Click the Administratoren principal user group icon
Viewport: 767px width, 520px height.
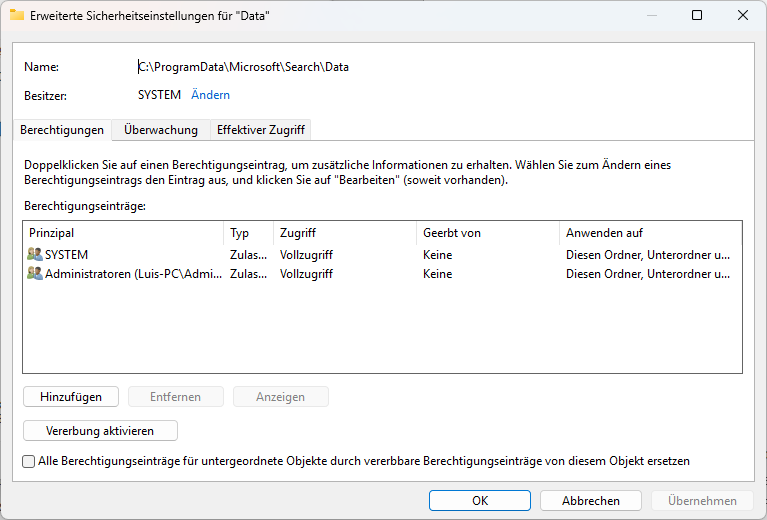click(35, 273)
